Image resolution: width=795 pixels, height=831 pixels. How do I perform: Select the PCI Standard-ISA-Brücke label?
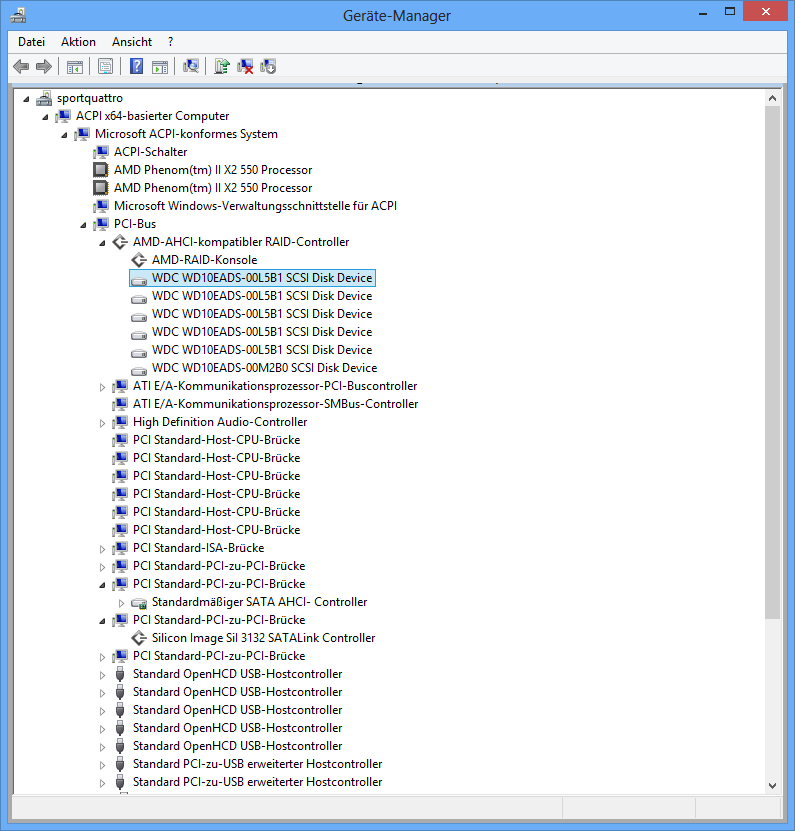[199, 547]
